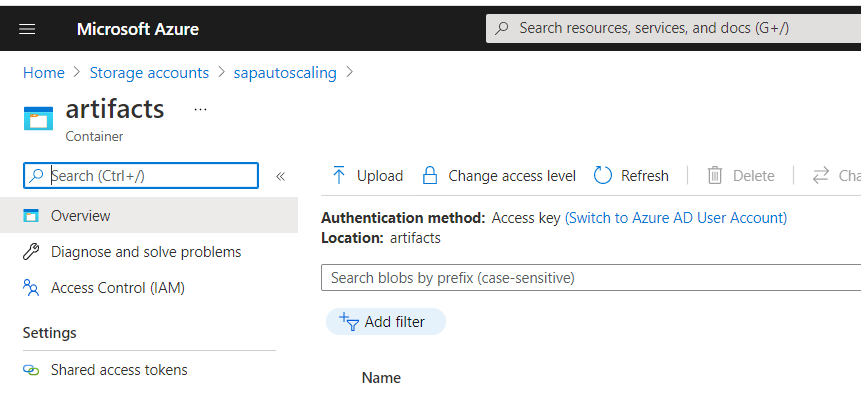Screen dimensions: 861x394
Task: Focus the Search blobs by prefix field
Action: click(x=591, y=278)
